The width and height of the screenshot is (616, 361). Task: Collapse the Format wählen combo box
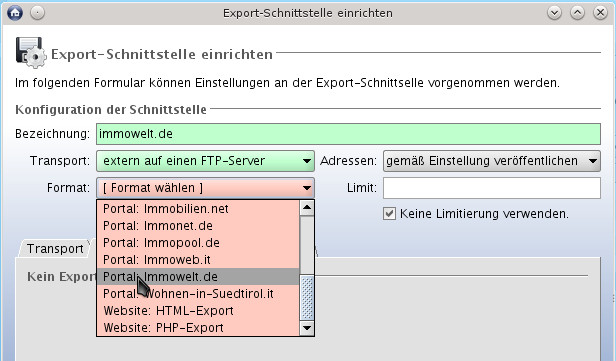[x=205, y=188]
